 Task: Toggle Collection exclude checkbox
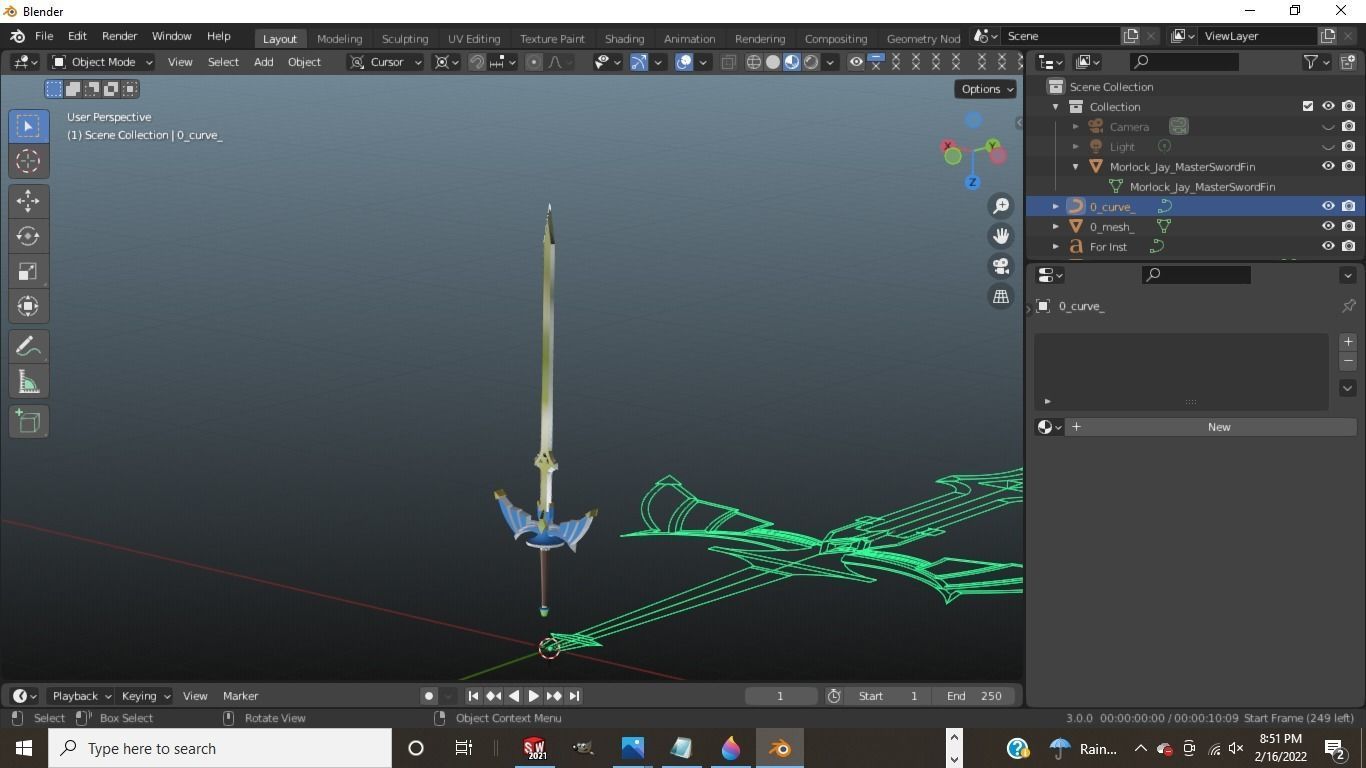pyautogui.click(x=1308, y=106)
